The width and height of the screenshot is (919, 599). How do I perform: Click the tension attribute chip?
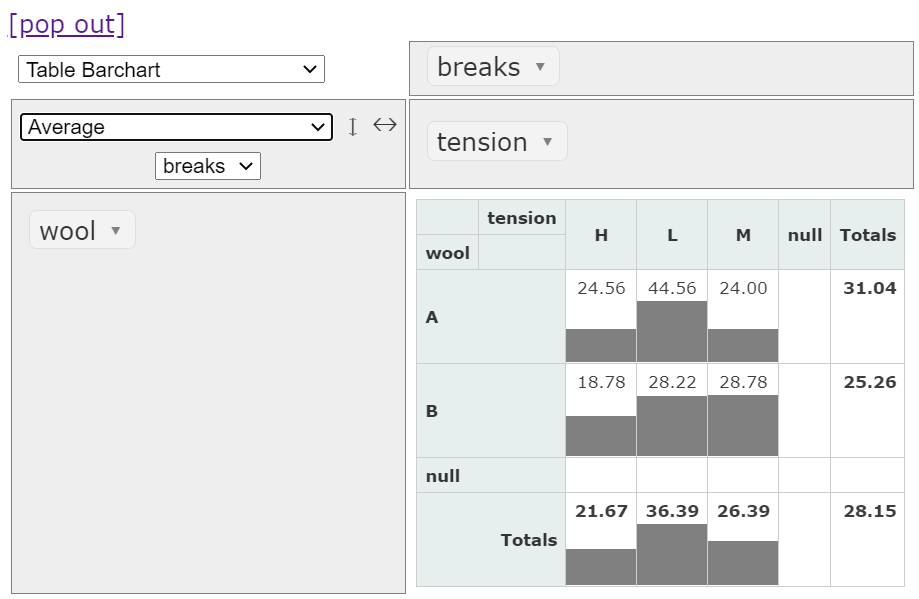coord(482,142)
